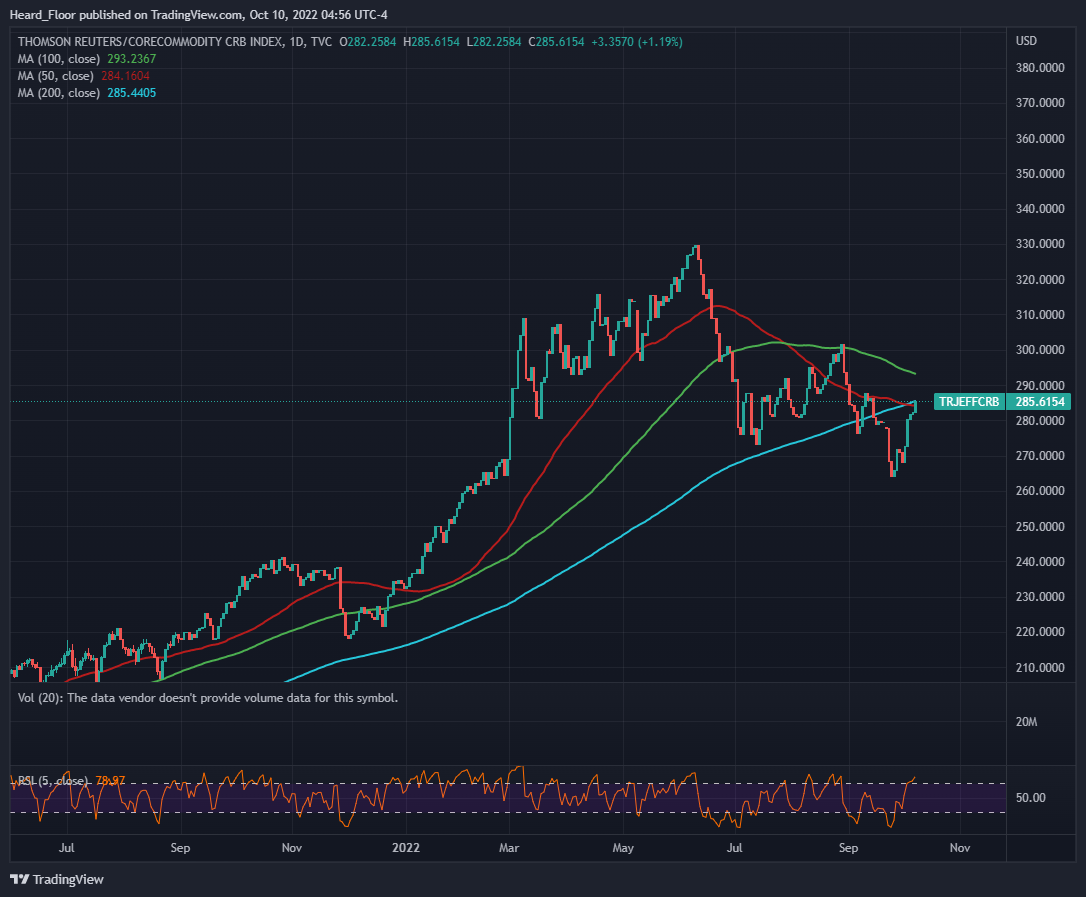Viewport: 1086px width, 897px height.
Task: Click the 300.0000 price axis label
Action: (x=1040, y=350)
